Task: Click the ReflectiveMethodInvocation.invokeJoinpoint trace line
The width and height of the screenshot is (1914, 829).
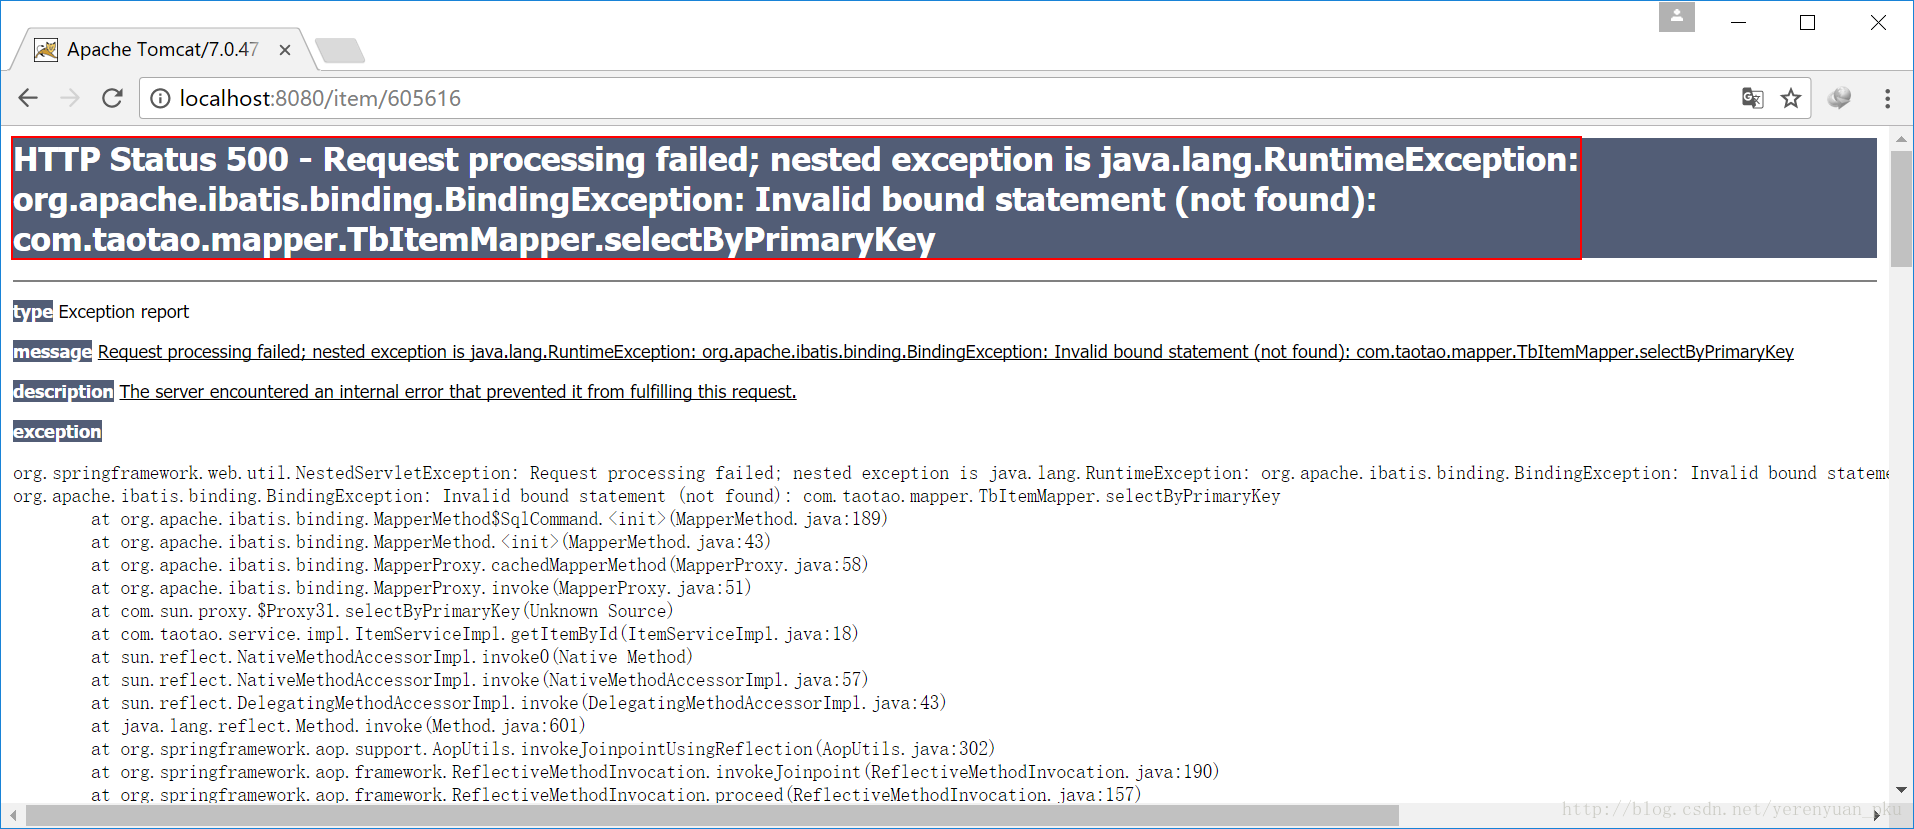Action: click(x=655, y=772)
